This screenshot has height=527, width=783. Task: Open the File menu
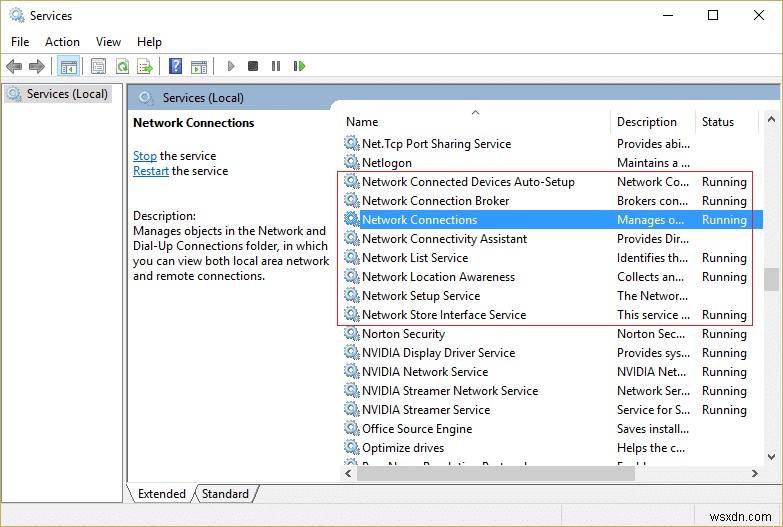20,42
